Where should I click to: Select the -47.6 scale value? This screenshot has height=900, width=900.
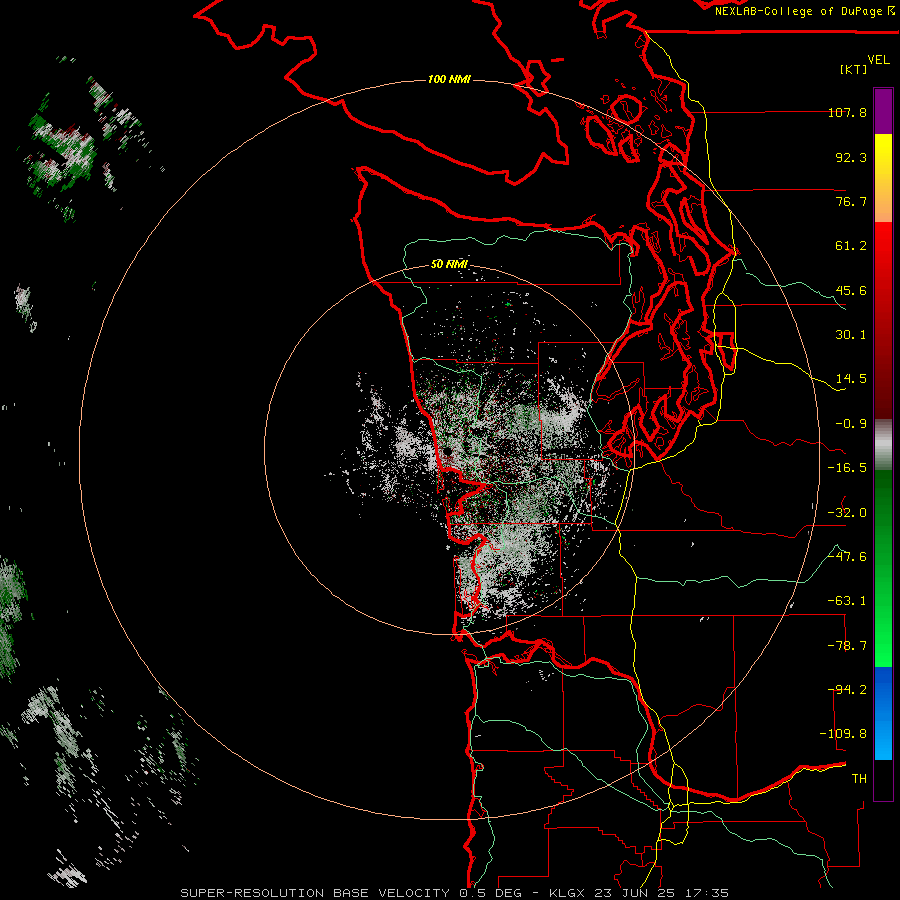click(847, 557)
